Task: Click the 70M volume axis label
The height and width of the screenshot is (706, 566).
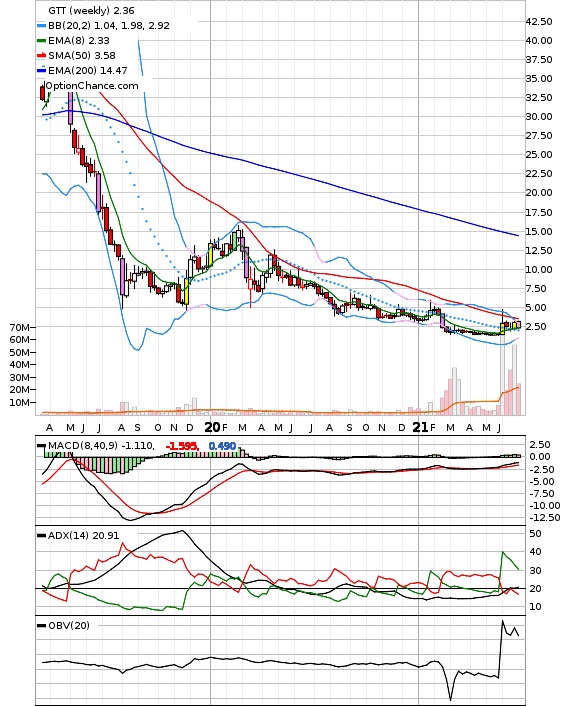Action: click(x=19, y=327)
